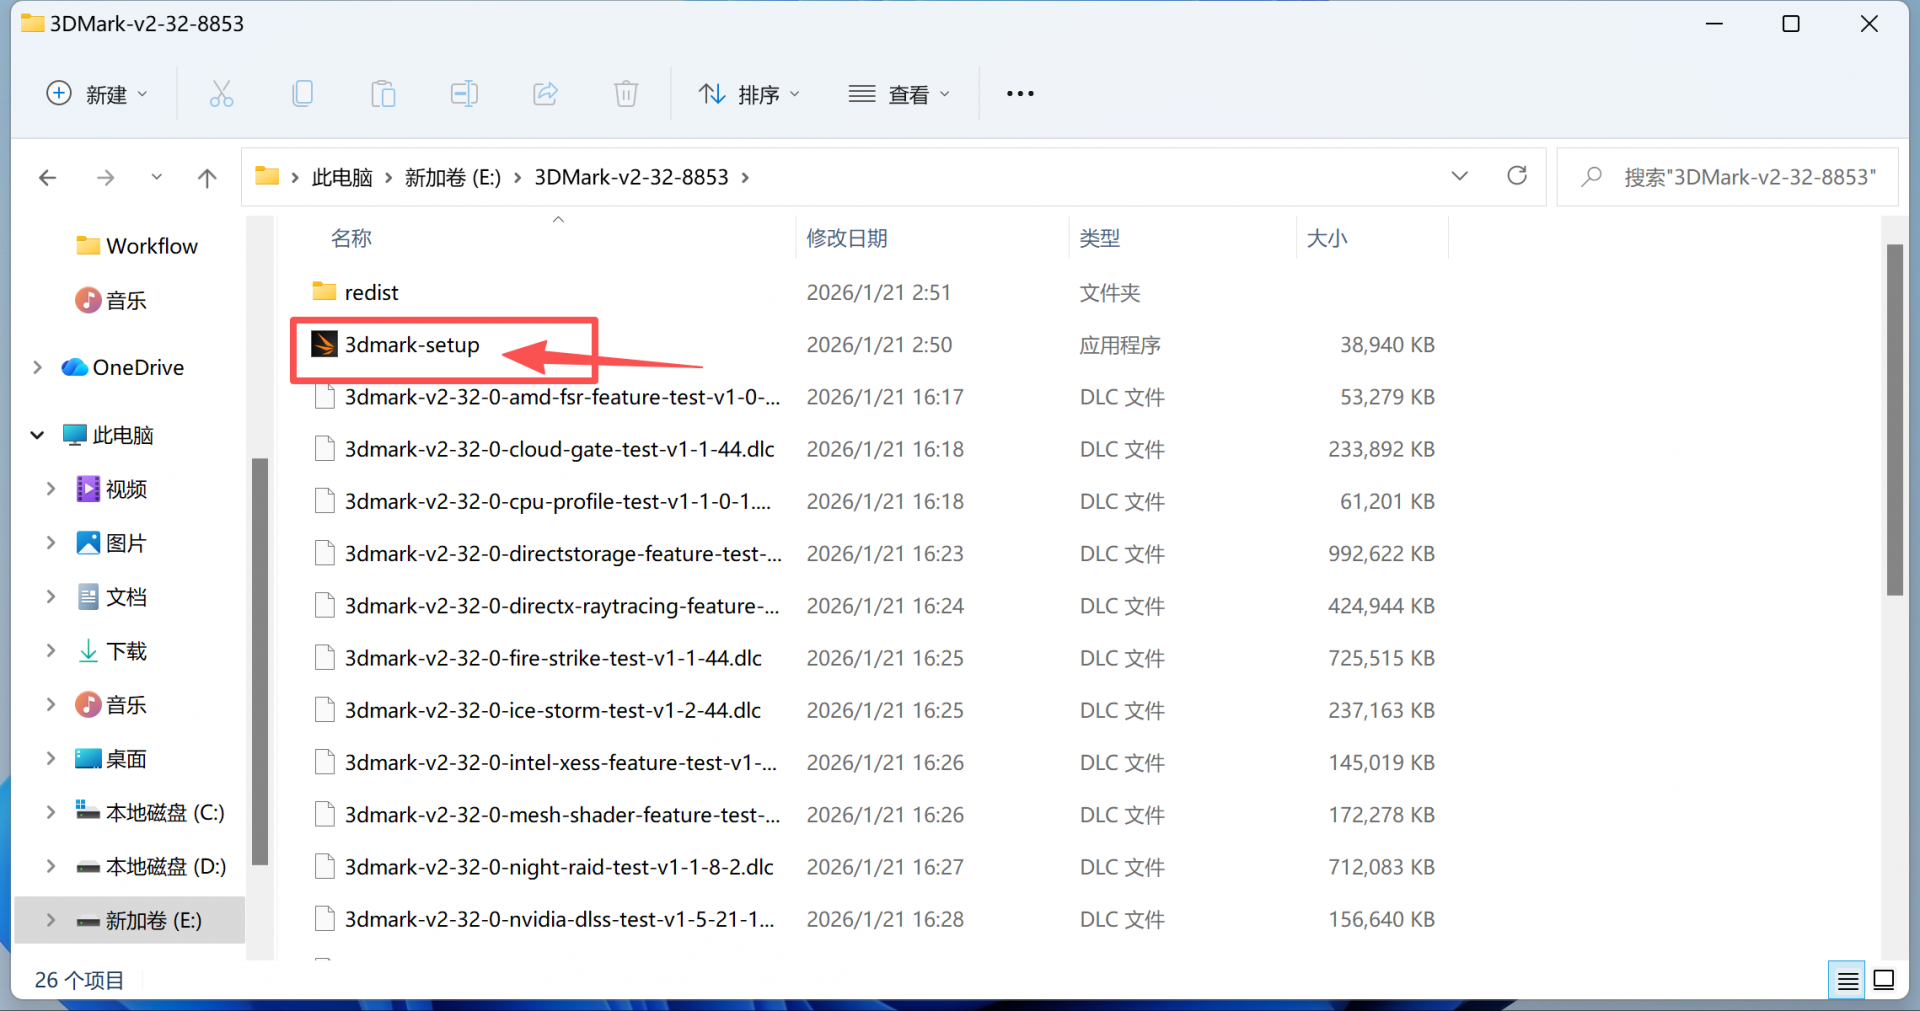Sort by the 修改日期 column header
Viewport: 1920px width, 1011px height.
(847, 238)
